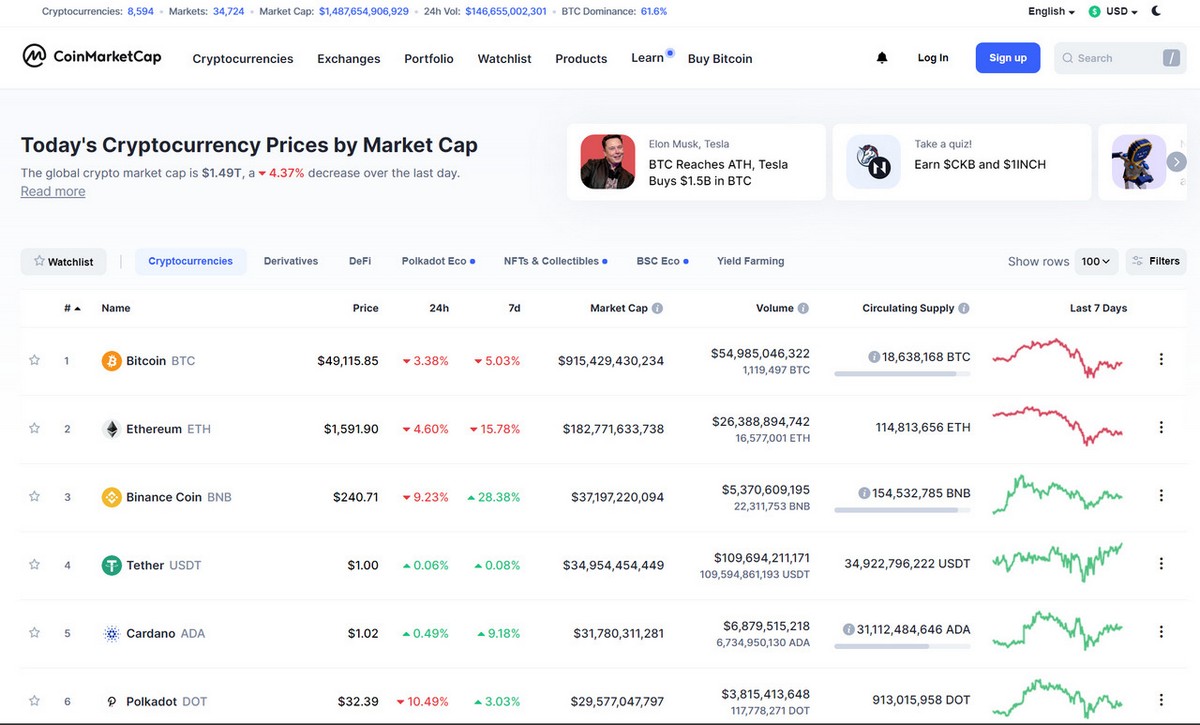The width and height of the screenshot is (1200, 725).
Task: Click the Tether coin logo icon
Action: (112, 565)
